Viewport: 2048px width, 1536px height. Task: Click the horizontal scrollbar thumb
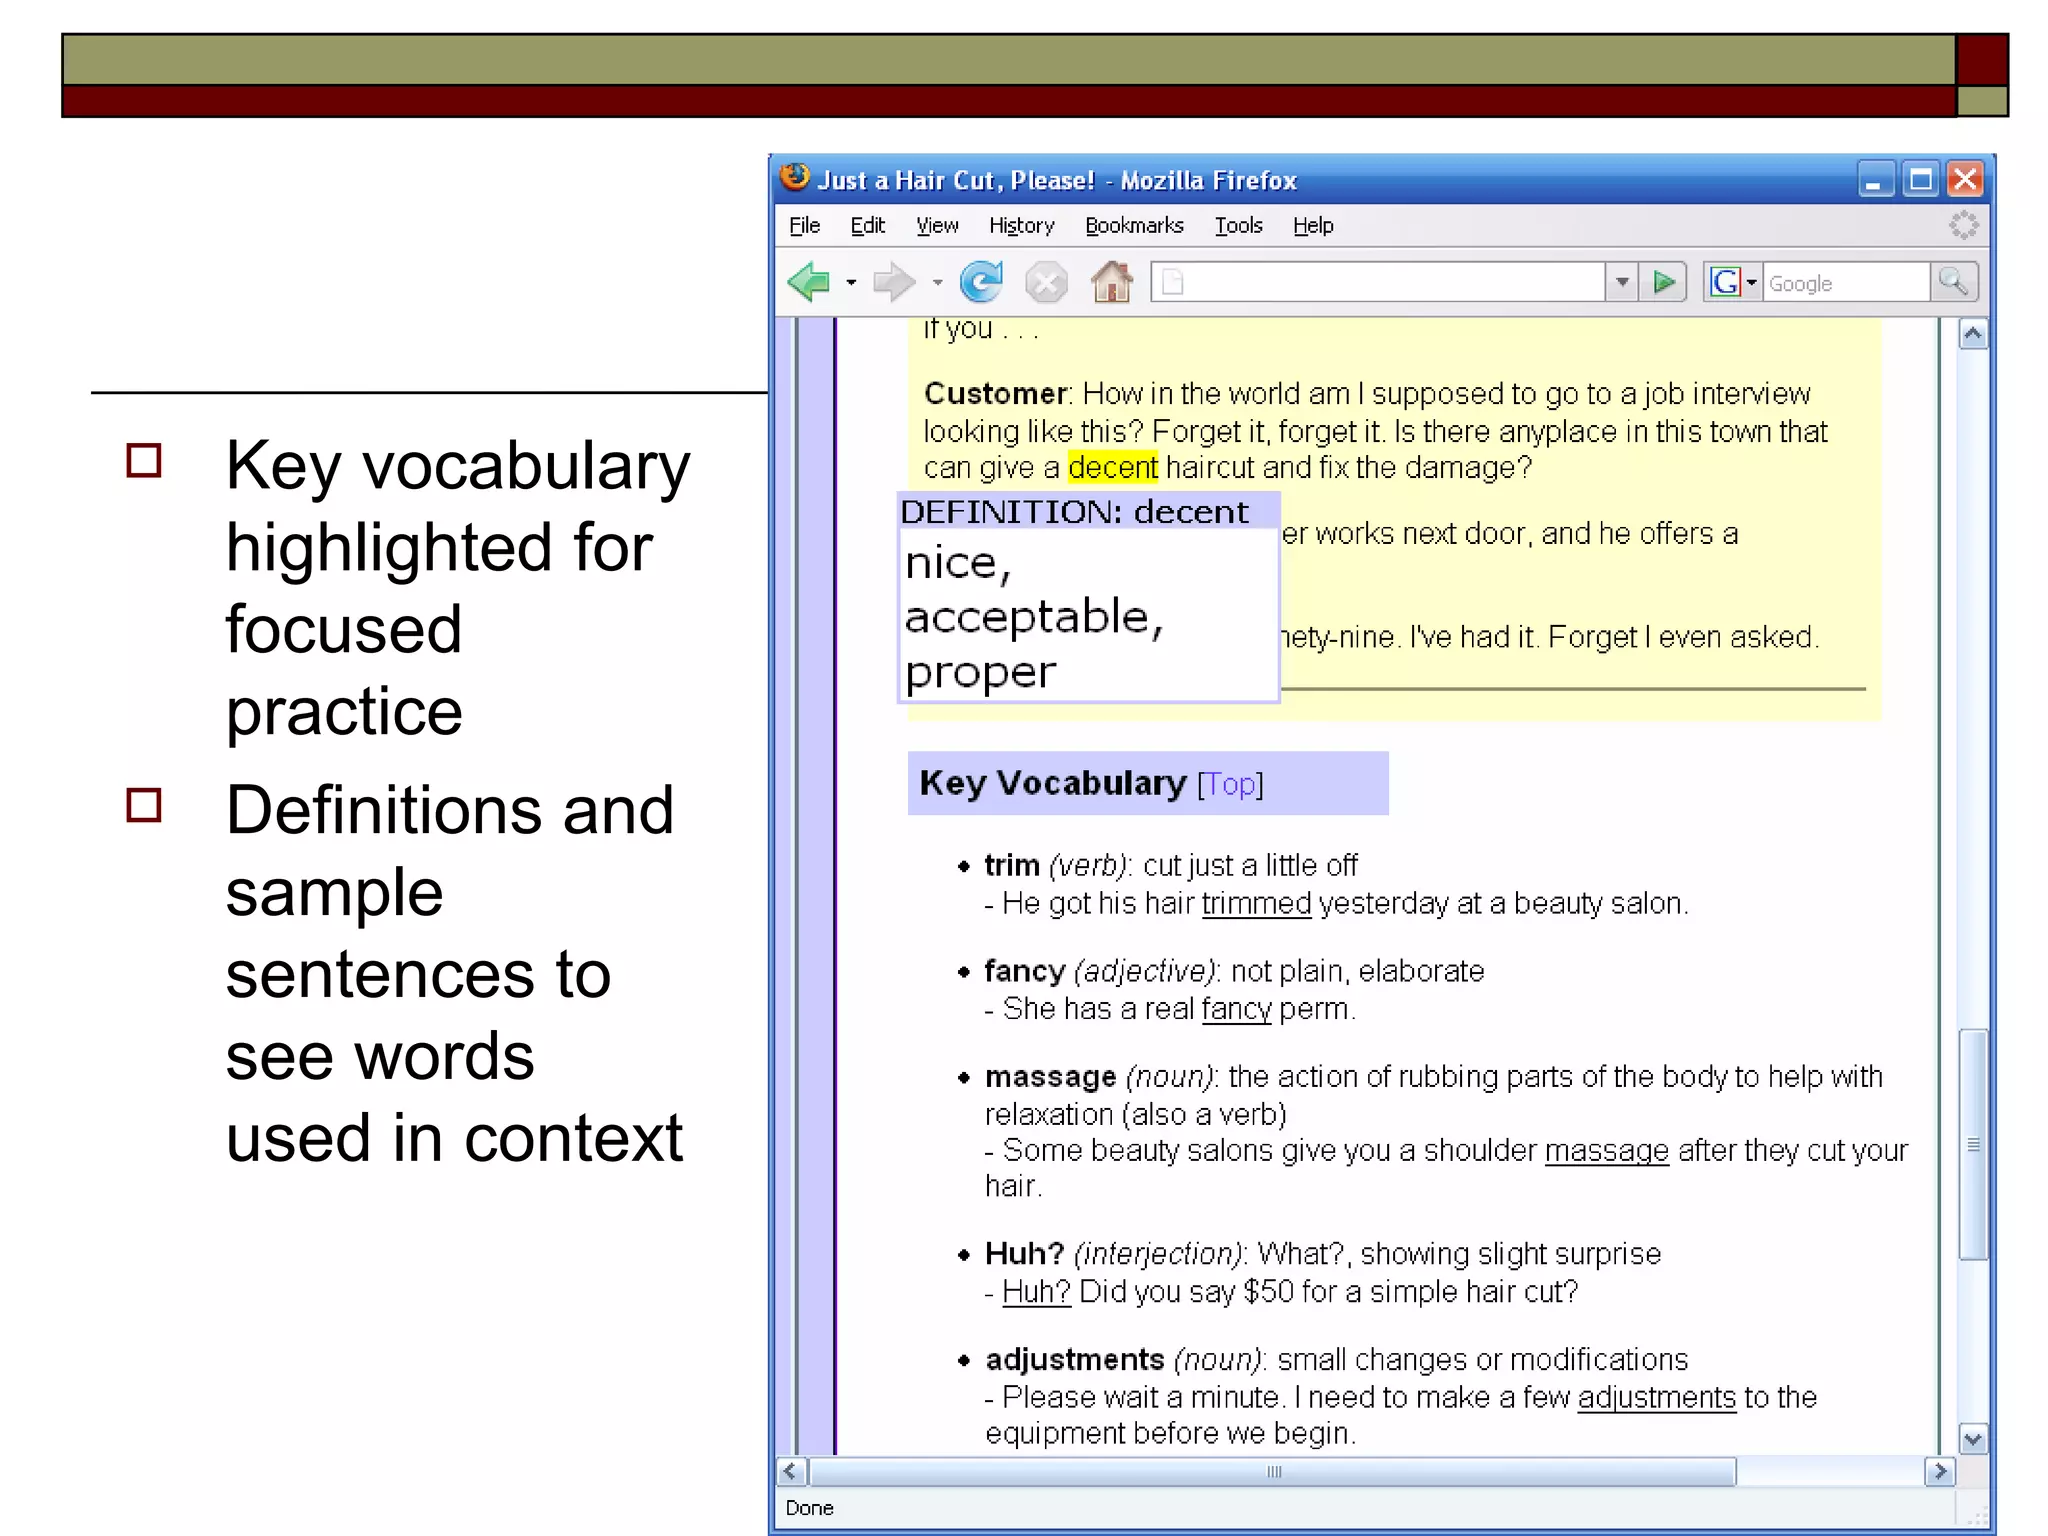1273,1471
